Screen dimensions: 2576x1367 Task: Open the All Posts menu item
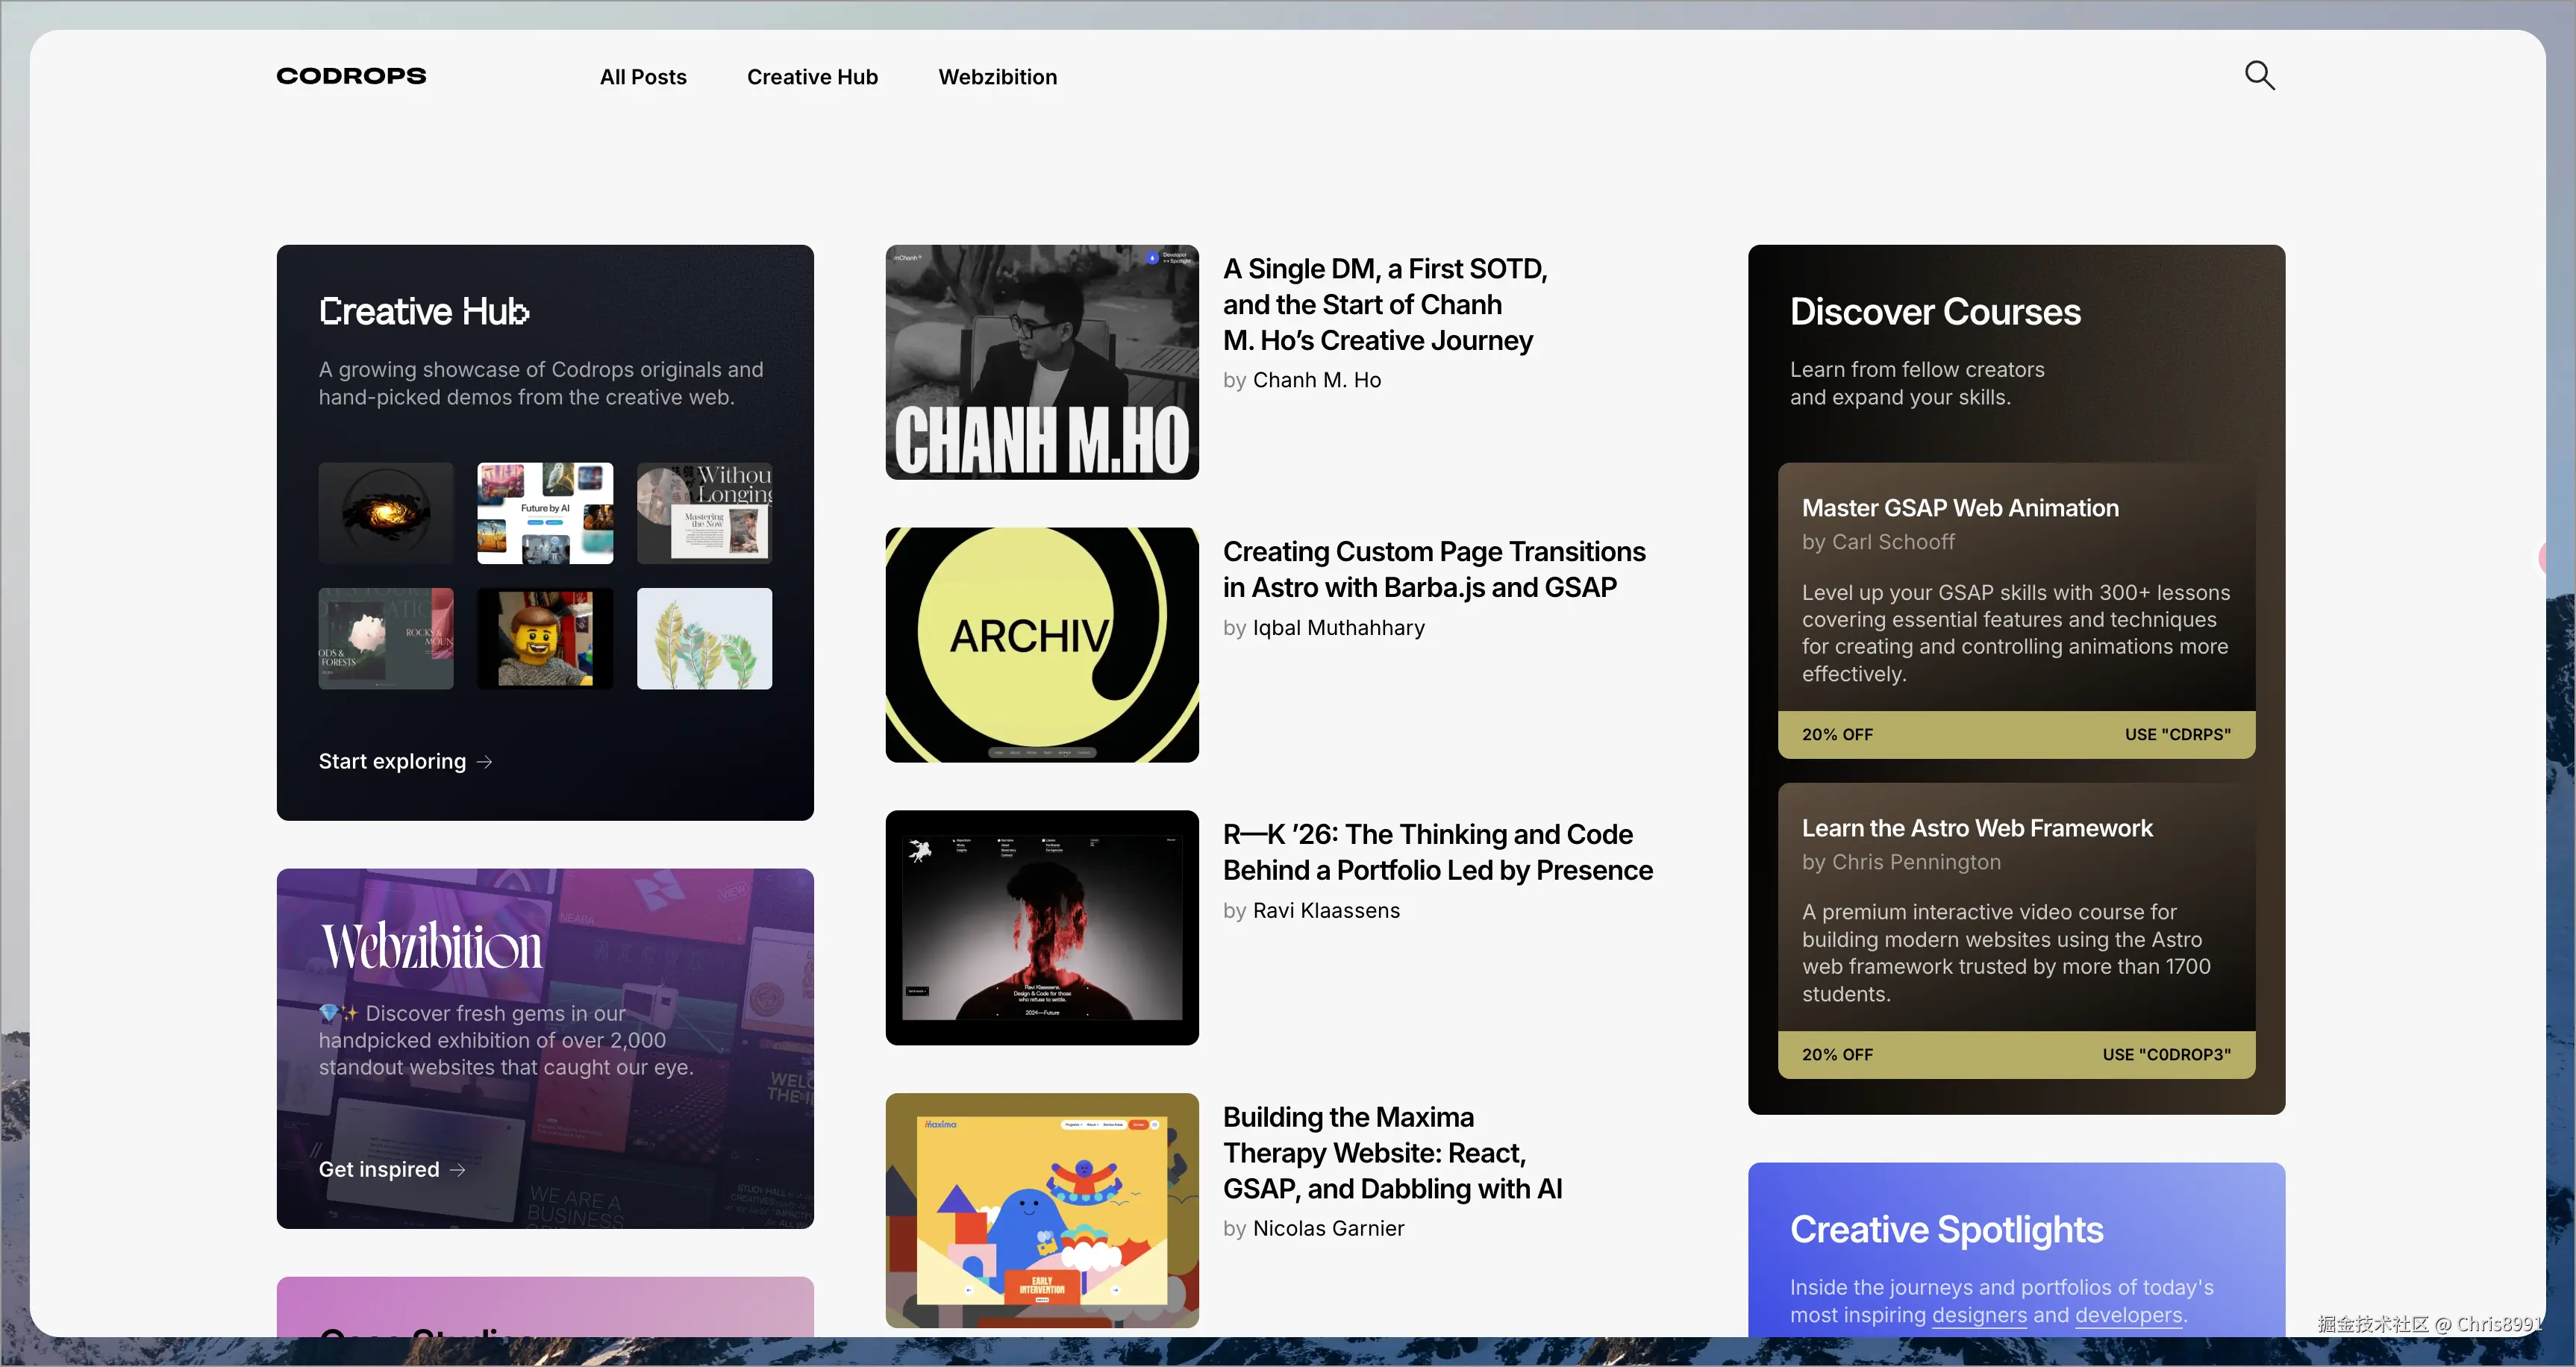pos(643,77)
